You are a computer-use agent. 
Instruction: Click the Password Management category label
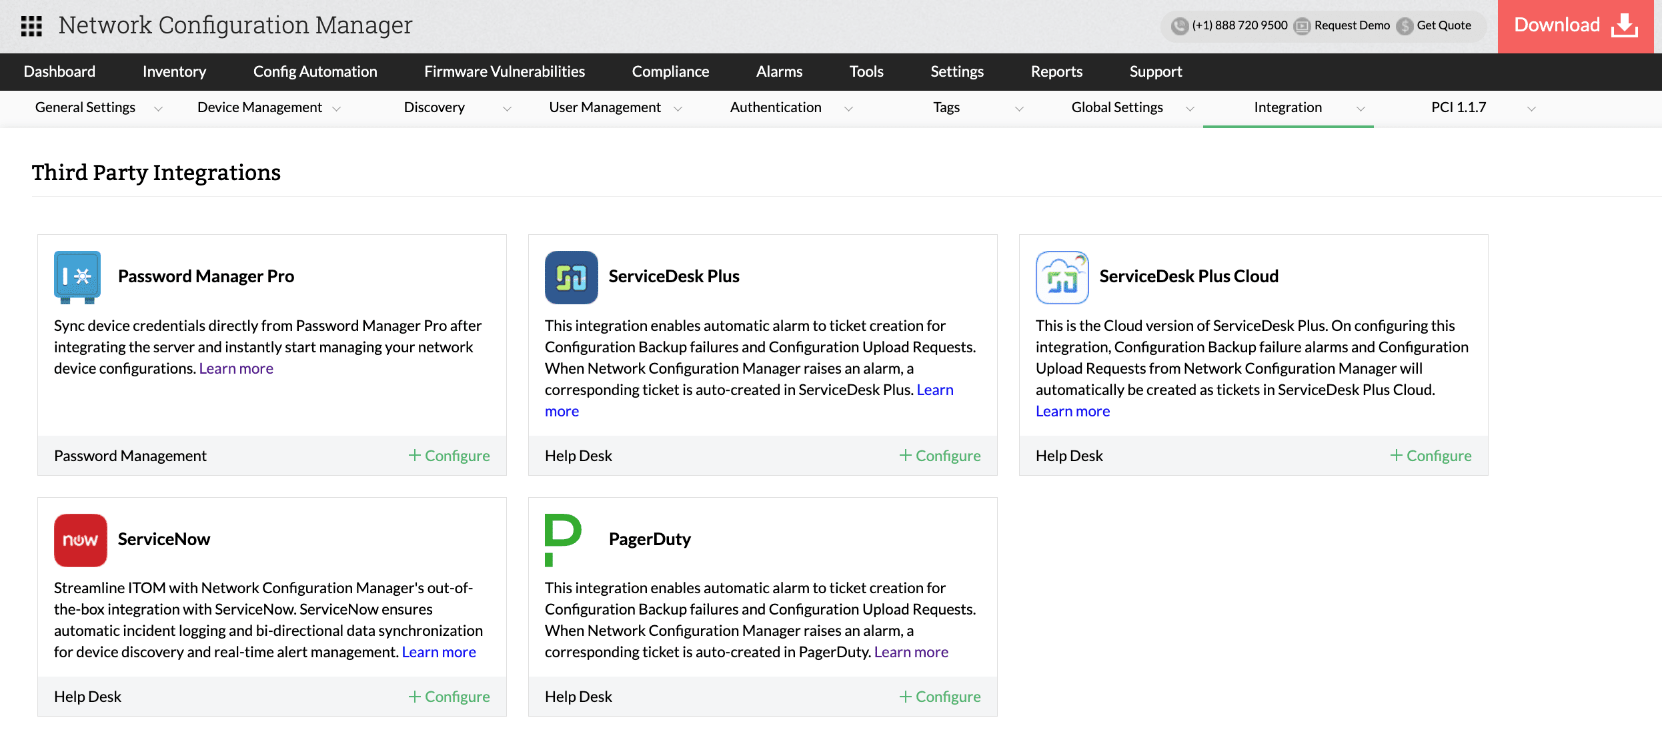[130, 456]
